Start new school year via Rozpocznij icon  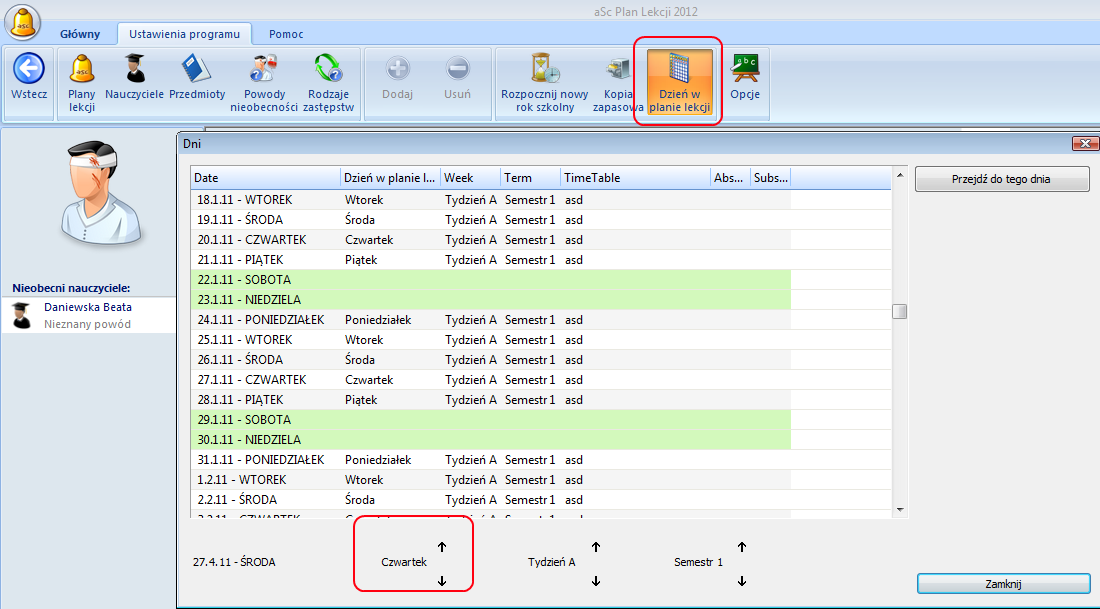pos(545,69)
